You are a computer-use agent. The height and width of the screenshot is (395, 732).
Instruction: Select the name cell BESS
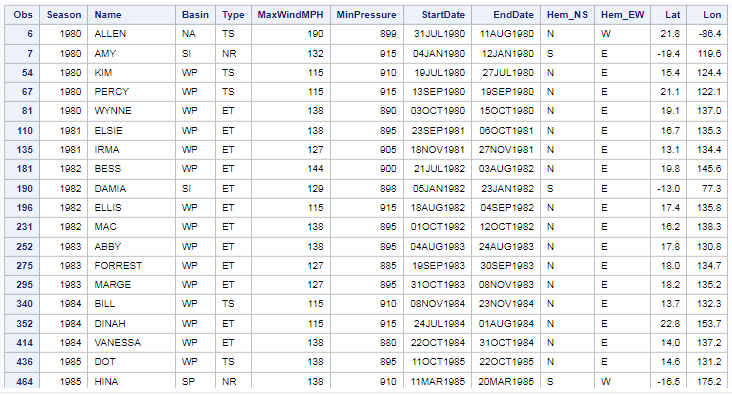click(132, 169)
